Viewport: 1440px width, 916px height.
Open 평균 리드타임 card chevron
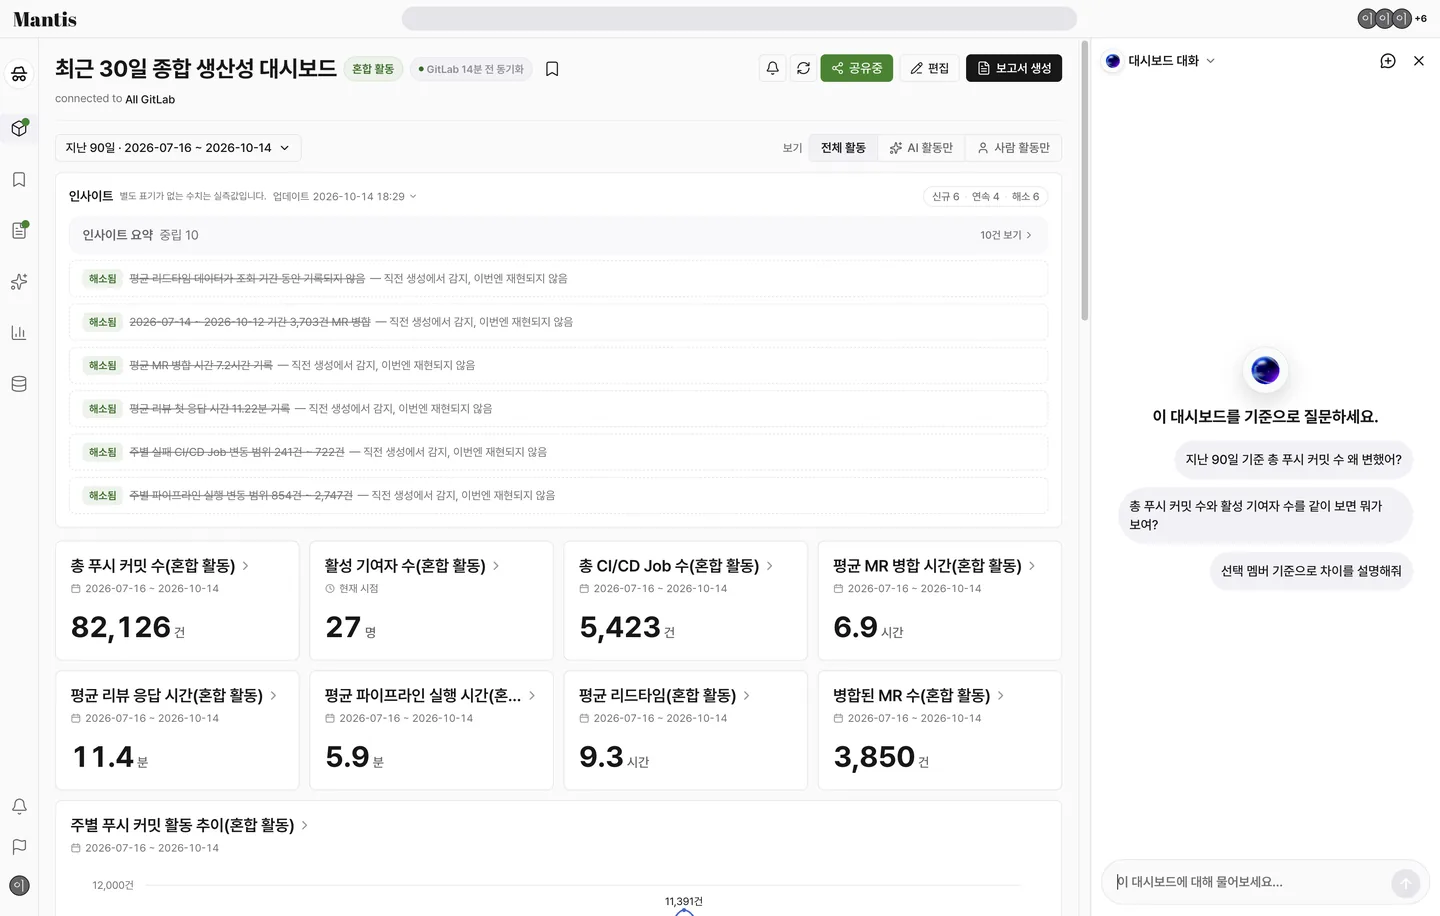click(747, 696)
